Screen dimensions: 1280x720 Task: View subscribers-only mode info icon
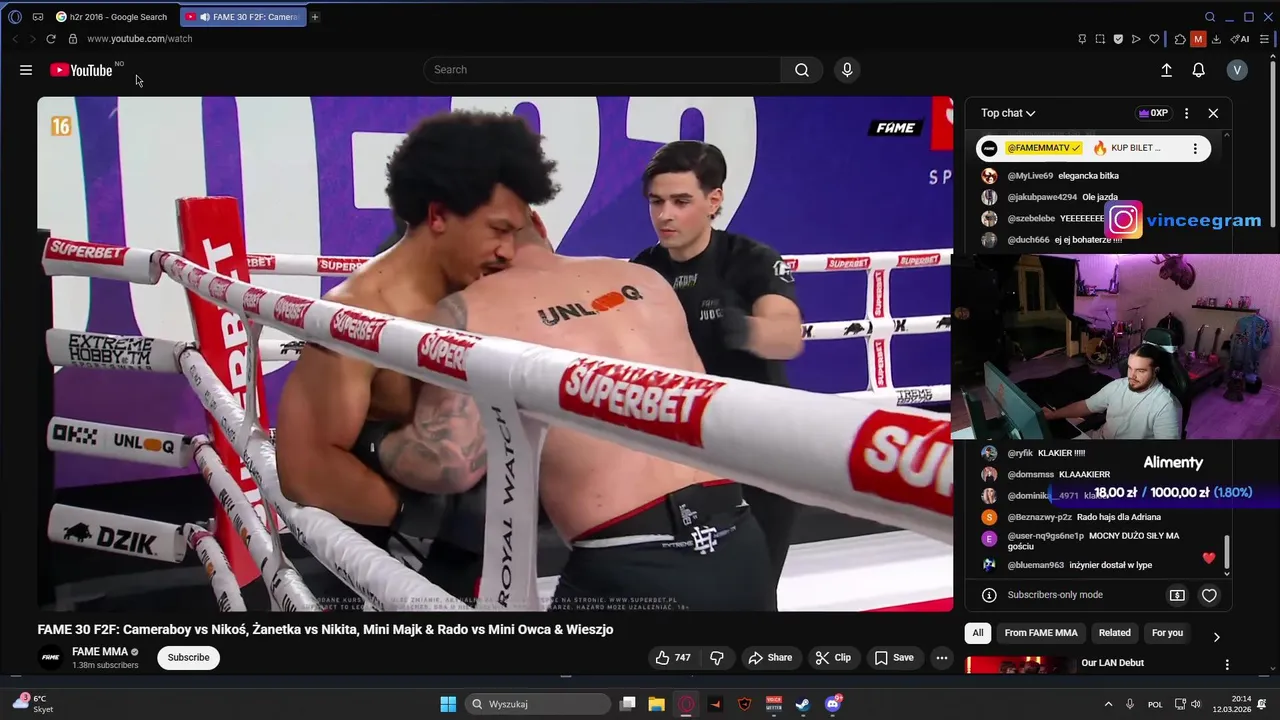point(989,595)
